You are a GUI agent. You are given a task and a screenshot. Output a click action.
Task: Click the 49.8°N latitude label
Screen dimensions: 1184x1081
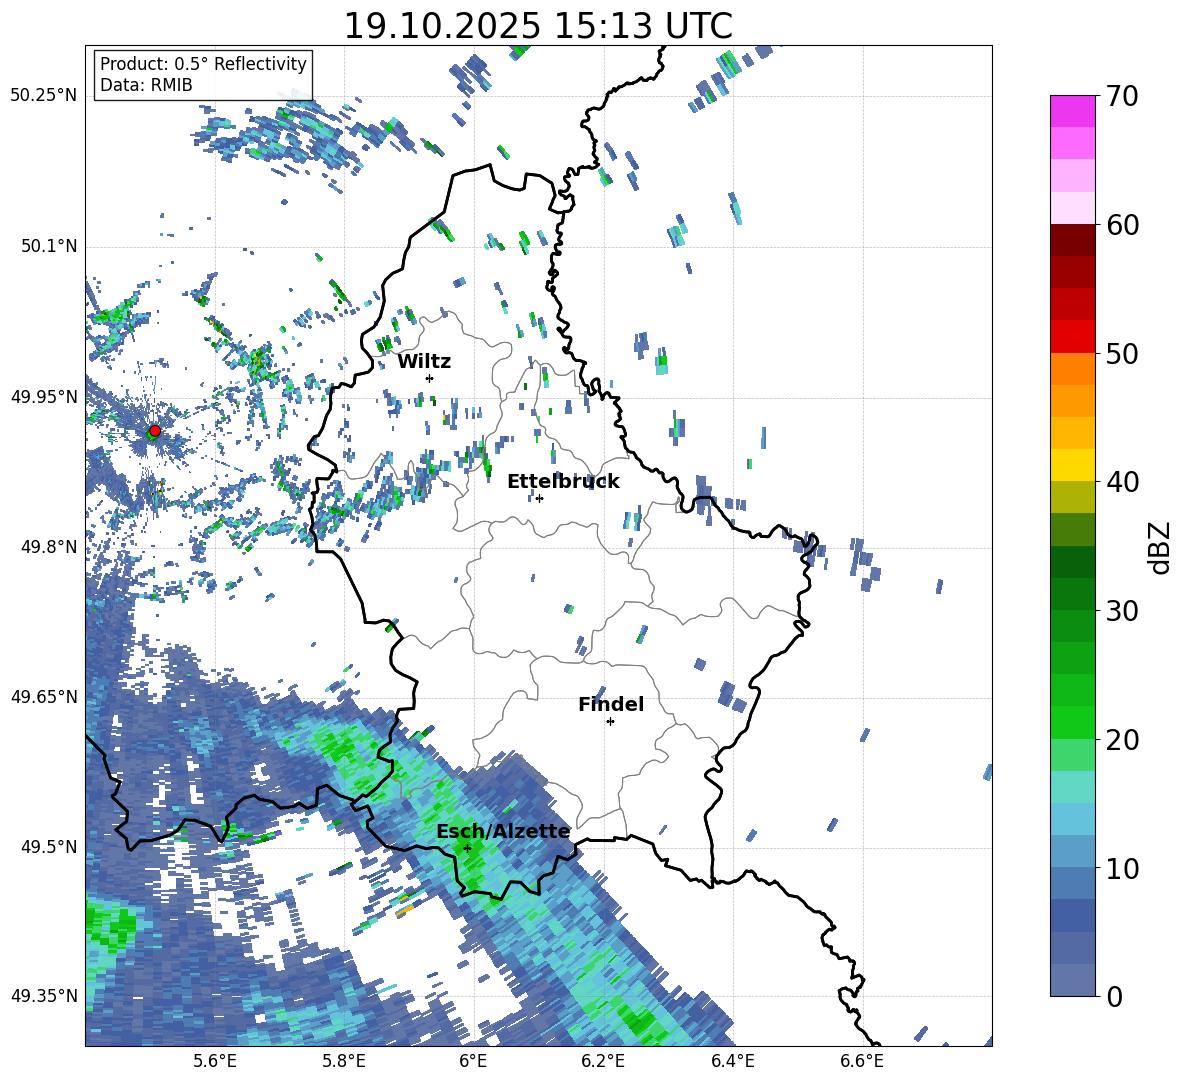(48, 547)
